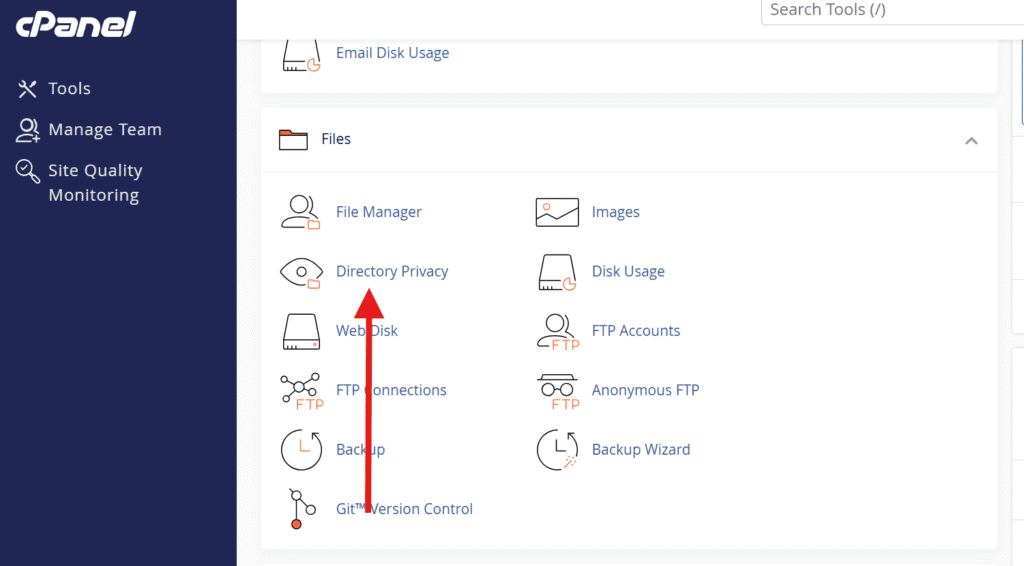Click the Directory Privacy eye icon
Viewport: 1024px width, 566px height.
coord(301,272)
